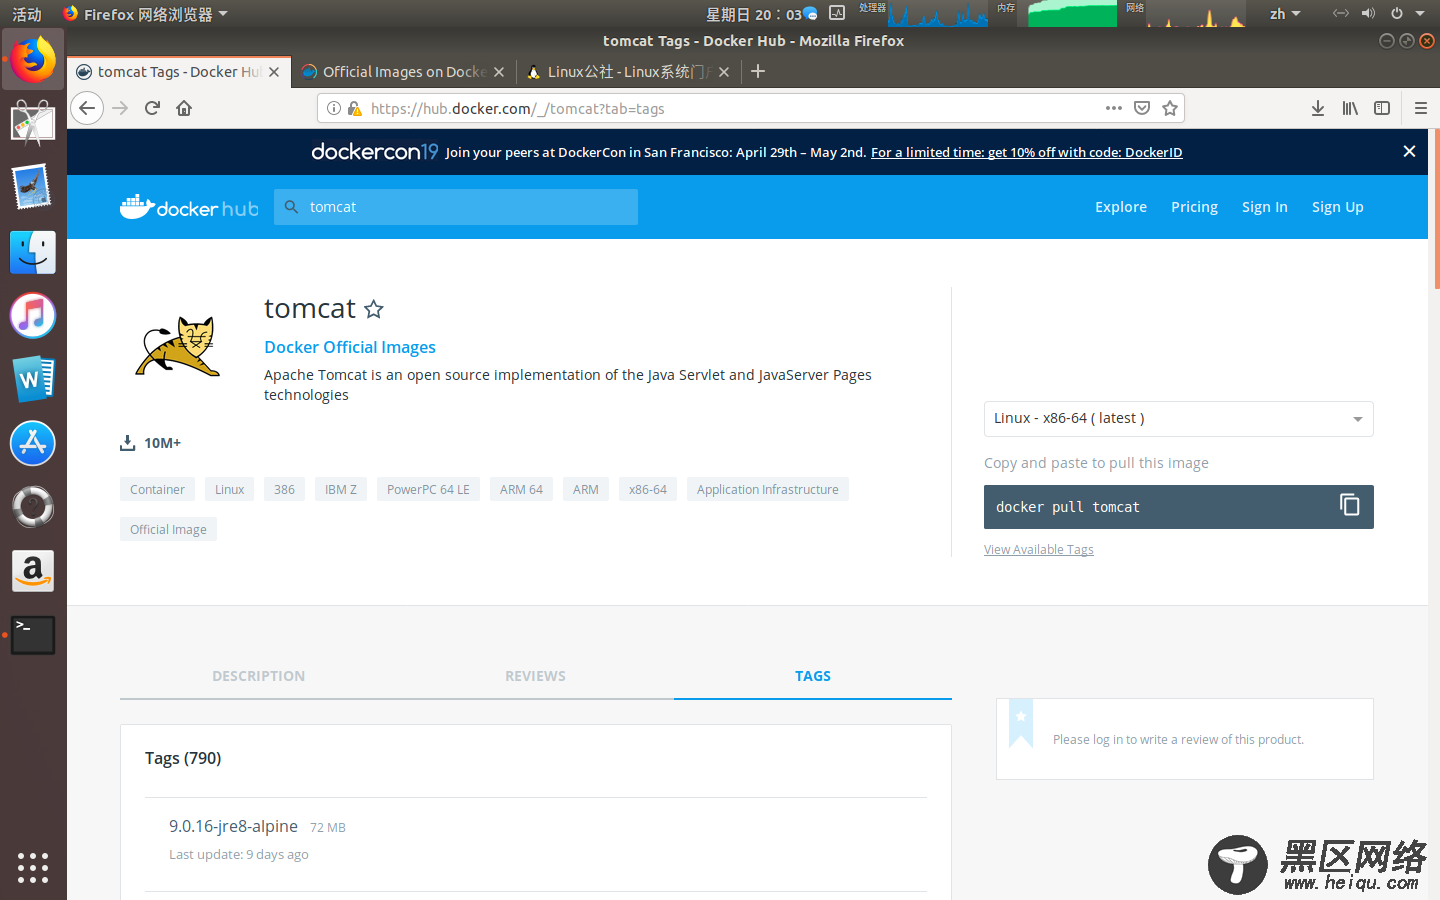The image size is (1440, 900).
Task: Click the x86-64 chip
Action: pos(647,489)
